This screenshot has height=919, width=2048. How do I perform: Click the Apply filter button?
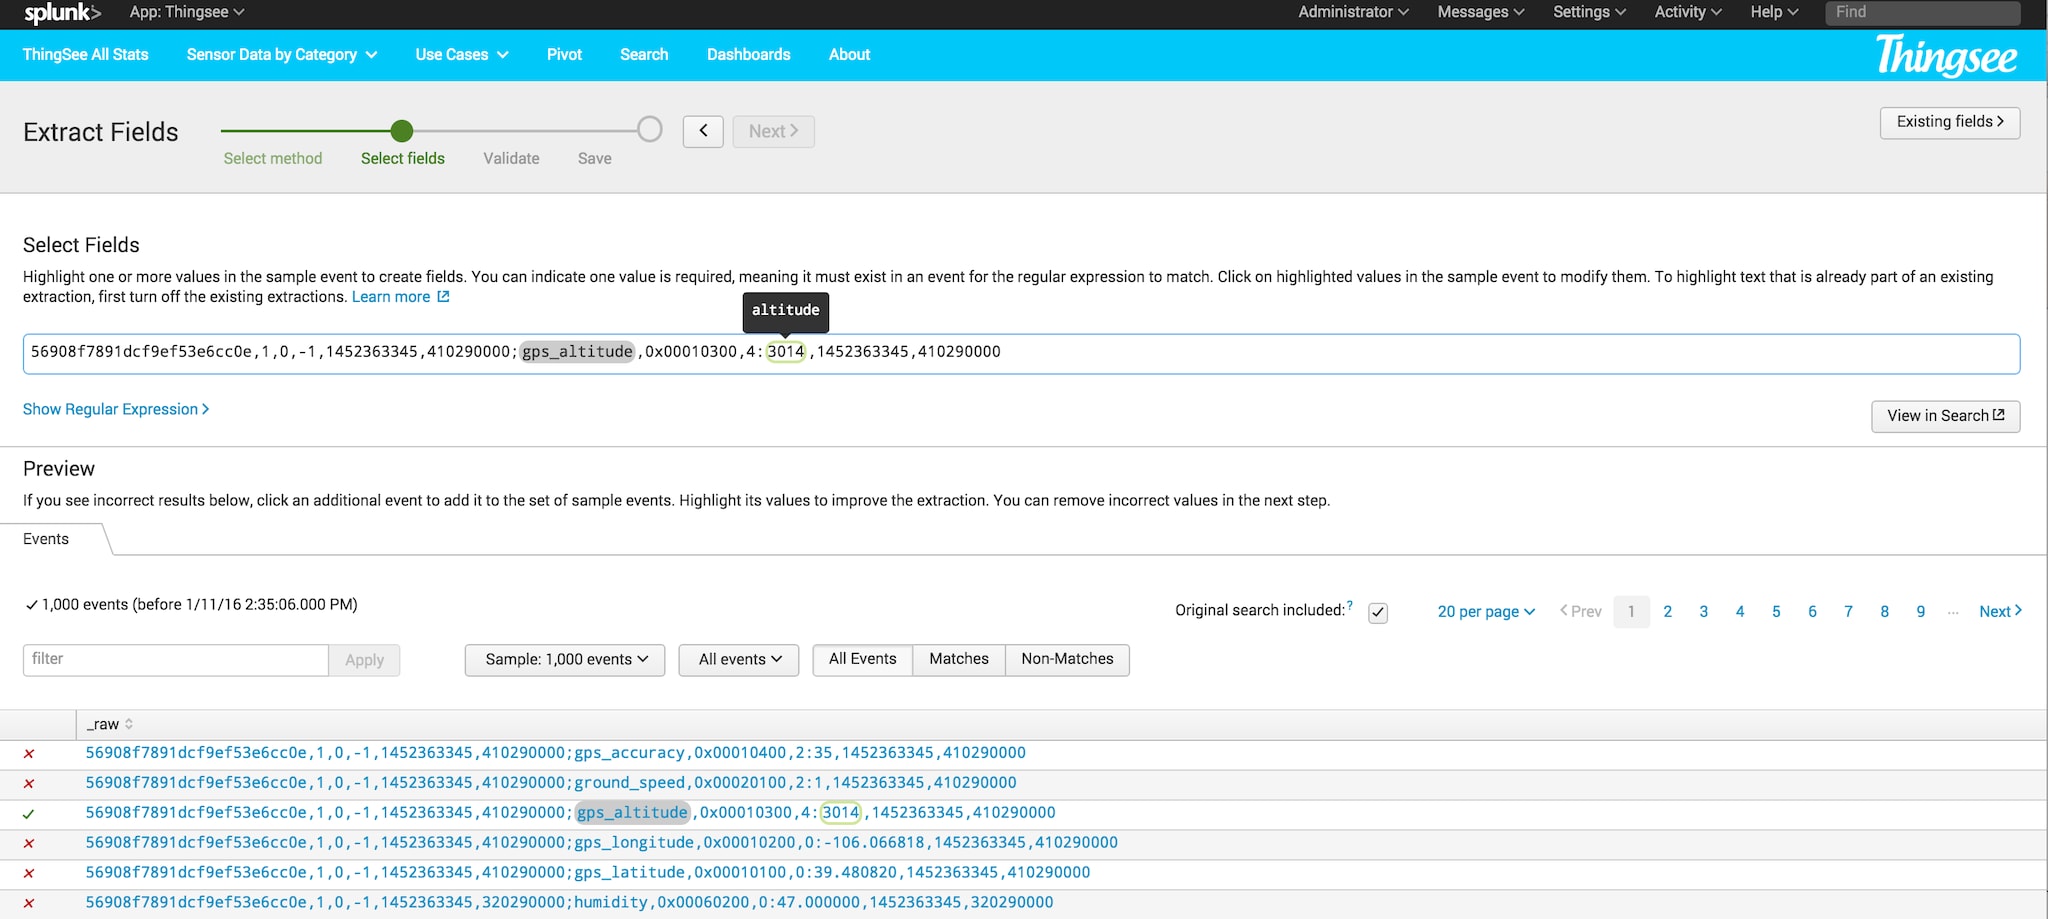[364, 660]
